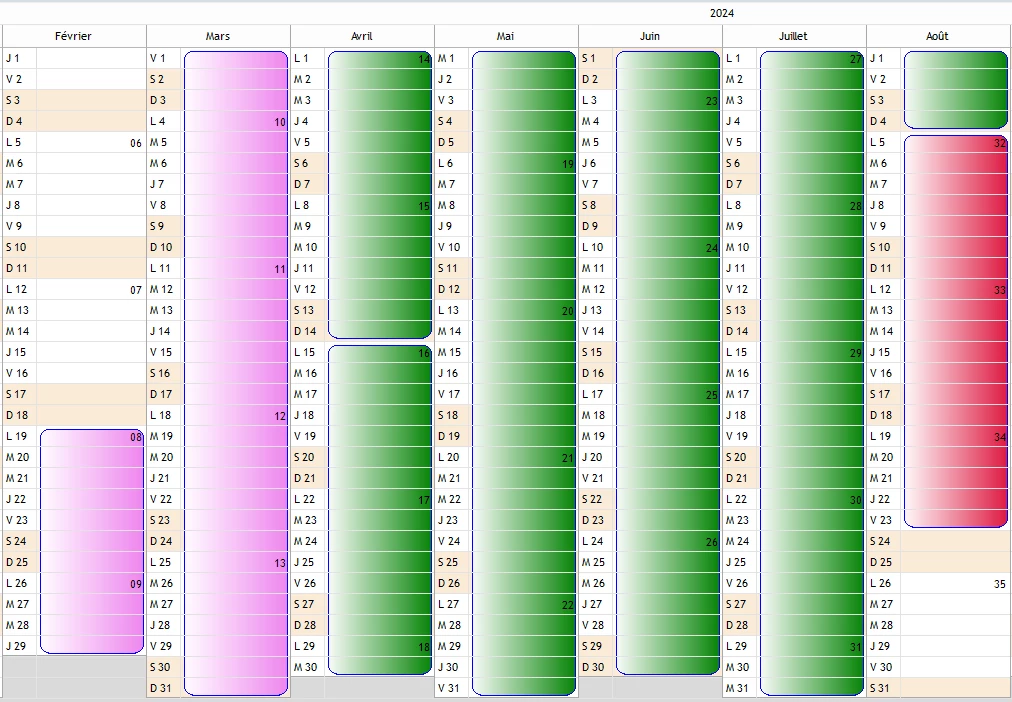Click day S 31 in Août

[880, 688]
